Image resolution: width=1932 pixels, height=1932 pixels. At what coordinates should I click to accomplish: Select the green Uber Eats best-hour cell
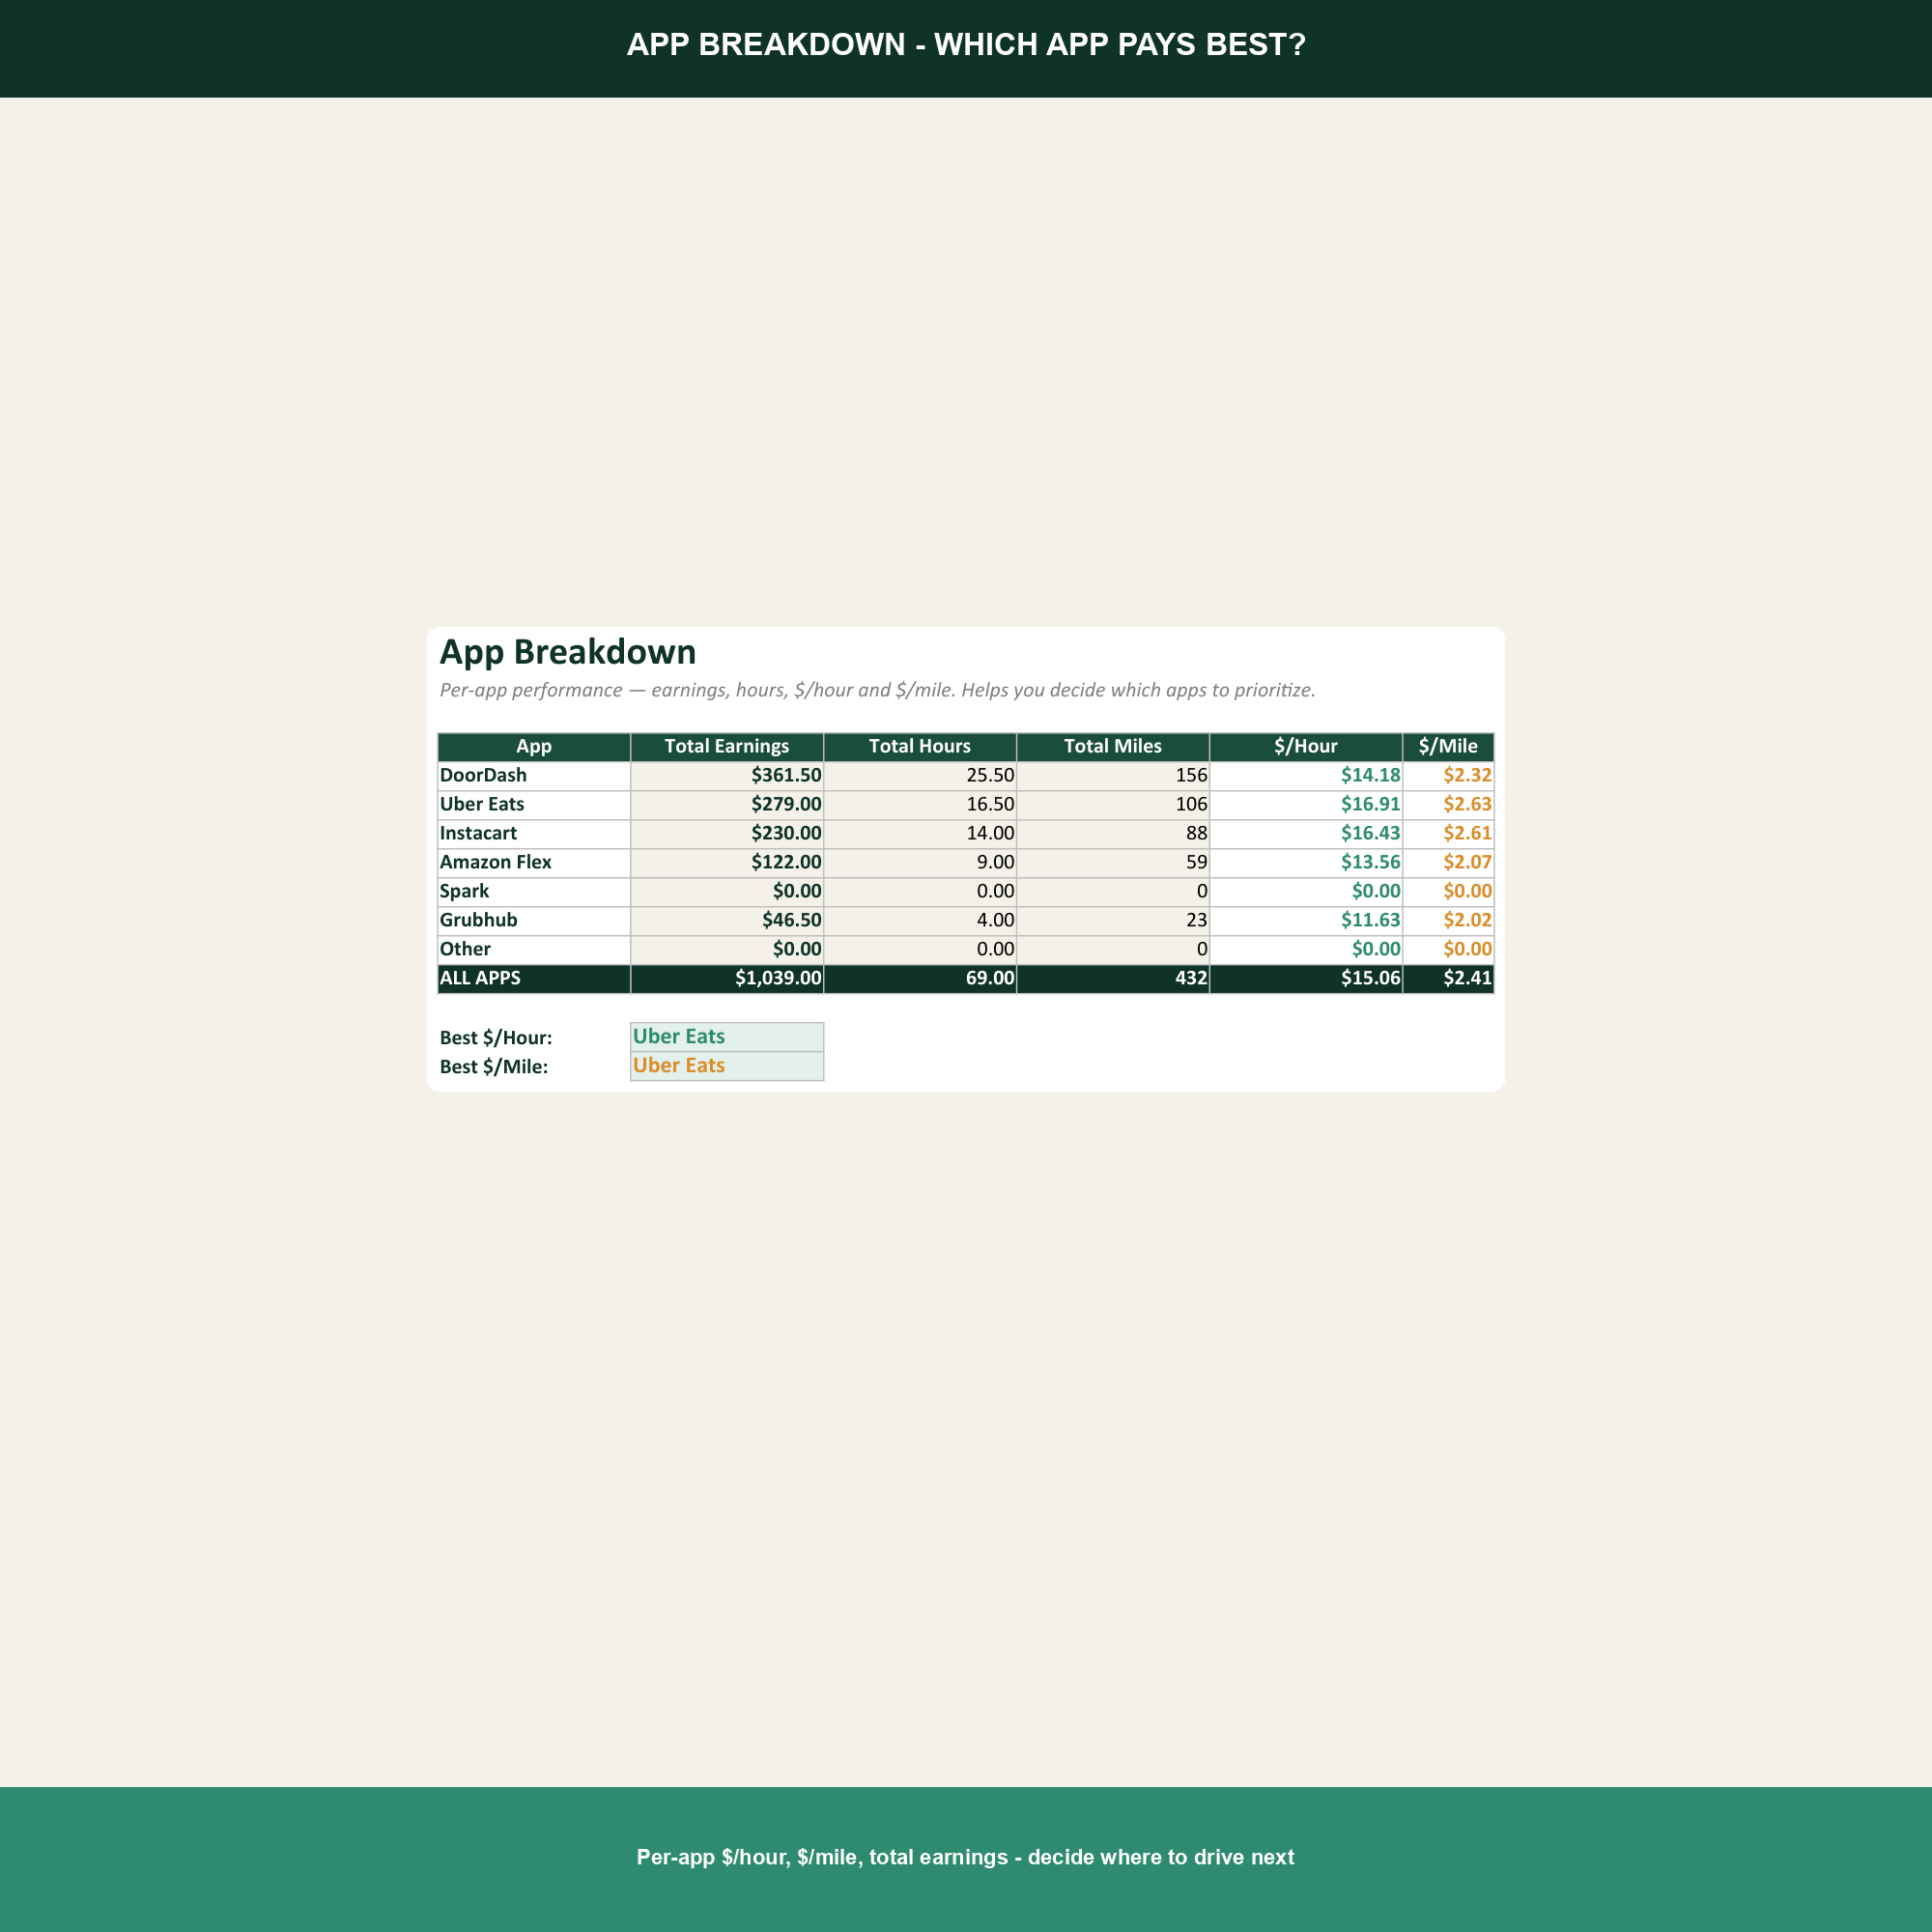point(727,1037)
